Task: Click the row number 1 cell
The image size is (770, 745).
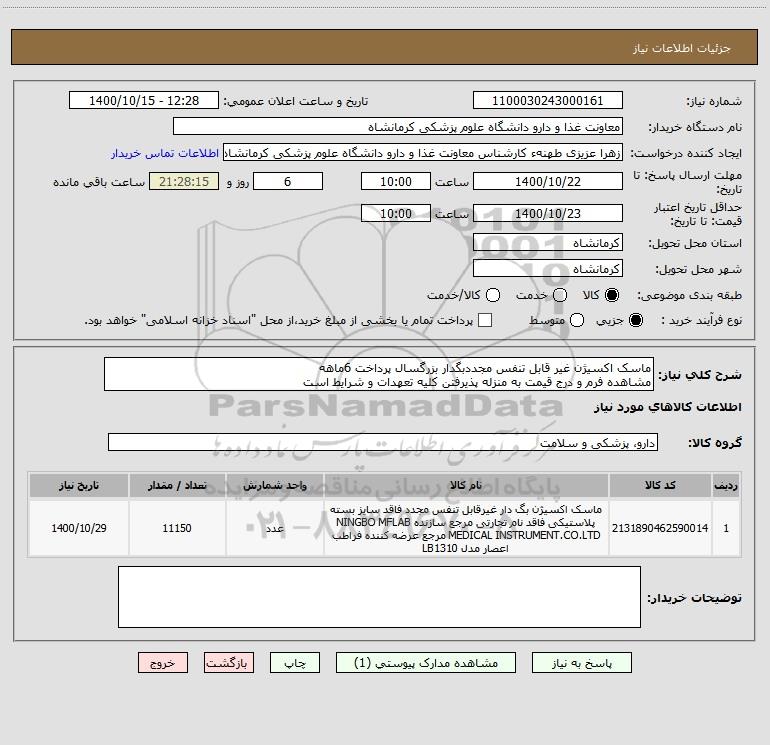Action: (x=726, y=528)
